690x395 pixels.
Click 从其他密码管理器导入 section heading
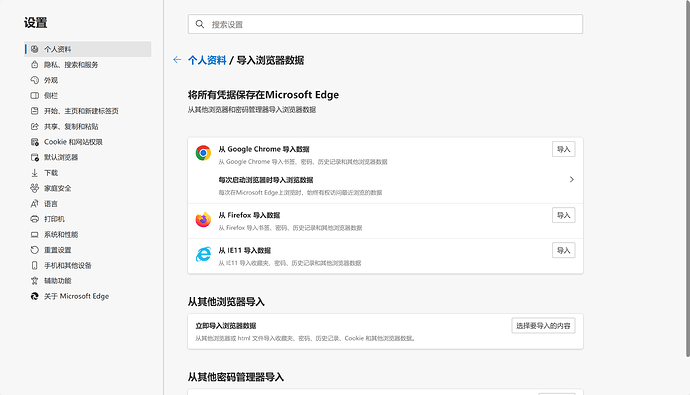point(236,377)
